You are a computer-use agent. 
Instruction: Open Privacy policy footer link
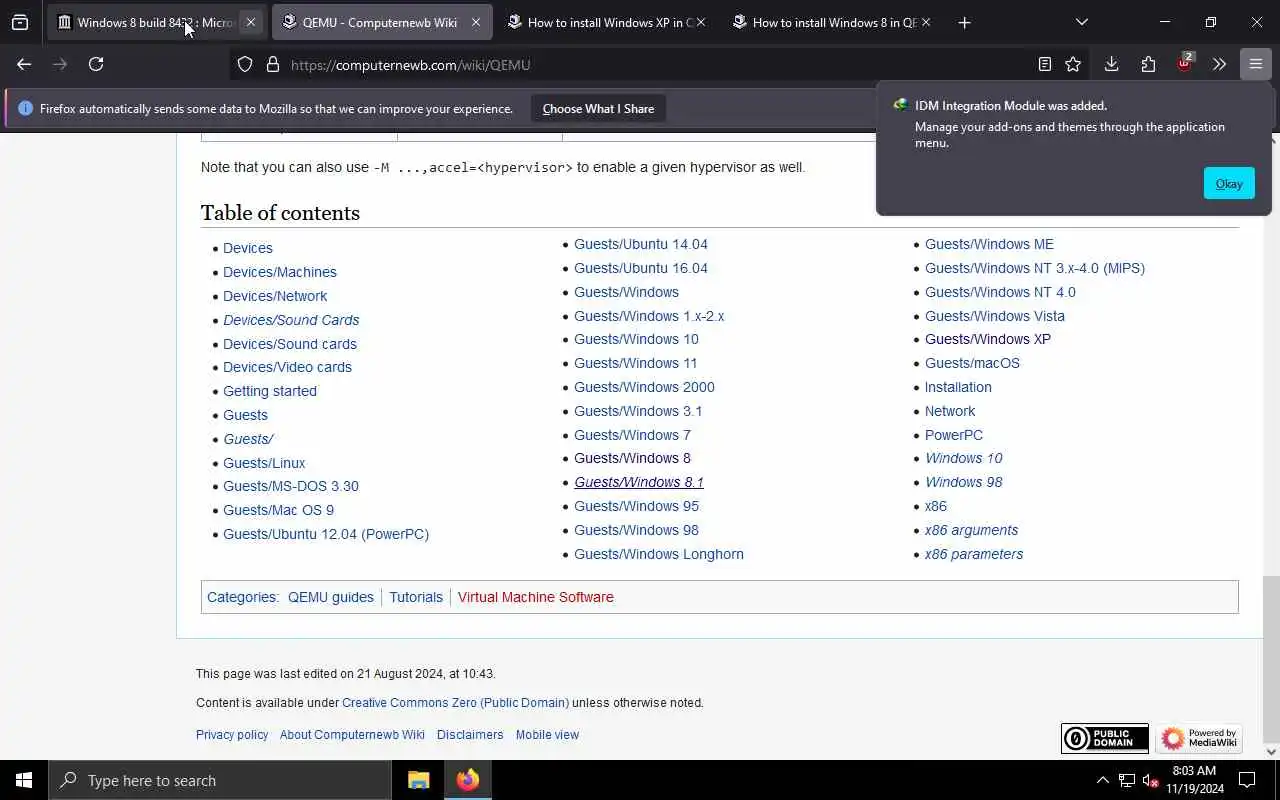(x=232, y=735)
